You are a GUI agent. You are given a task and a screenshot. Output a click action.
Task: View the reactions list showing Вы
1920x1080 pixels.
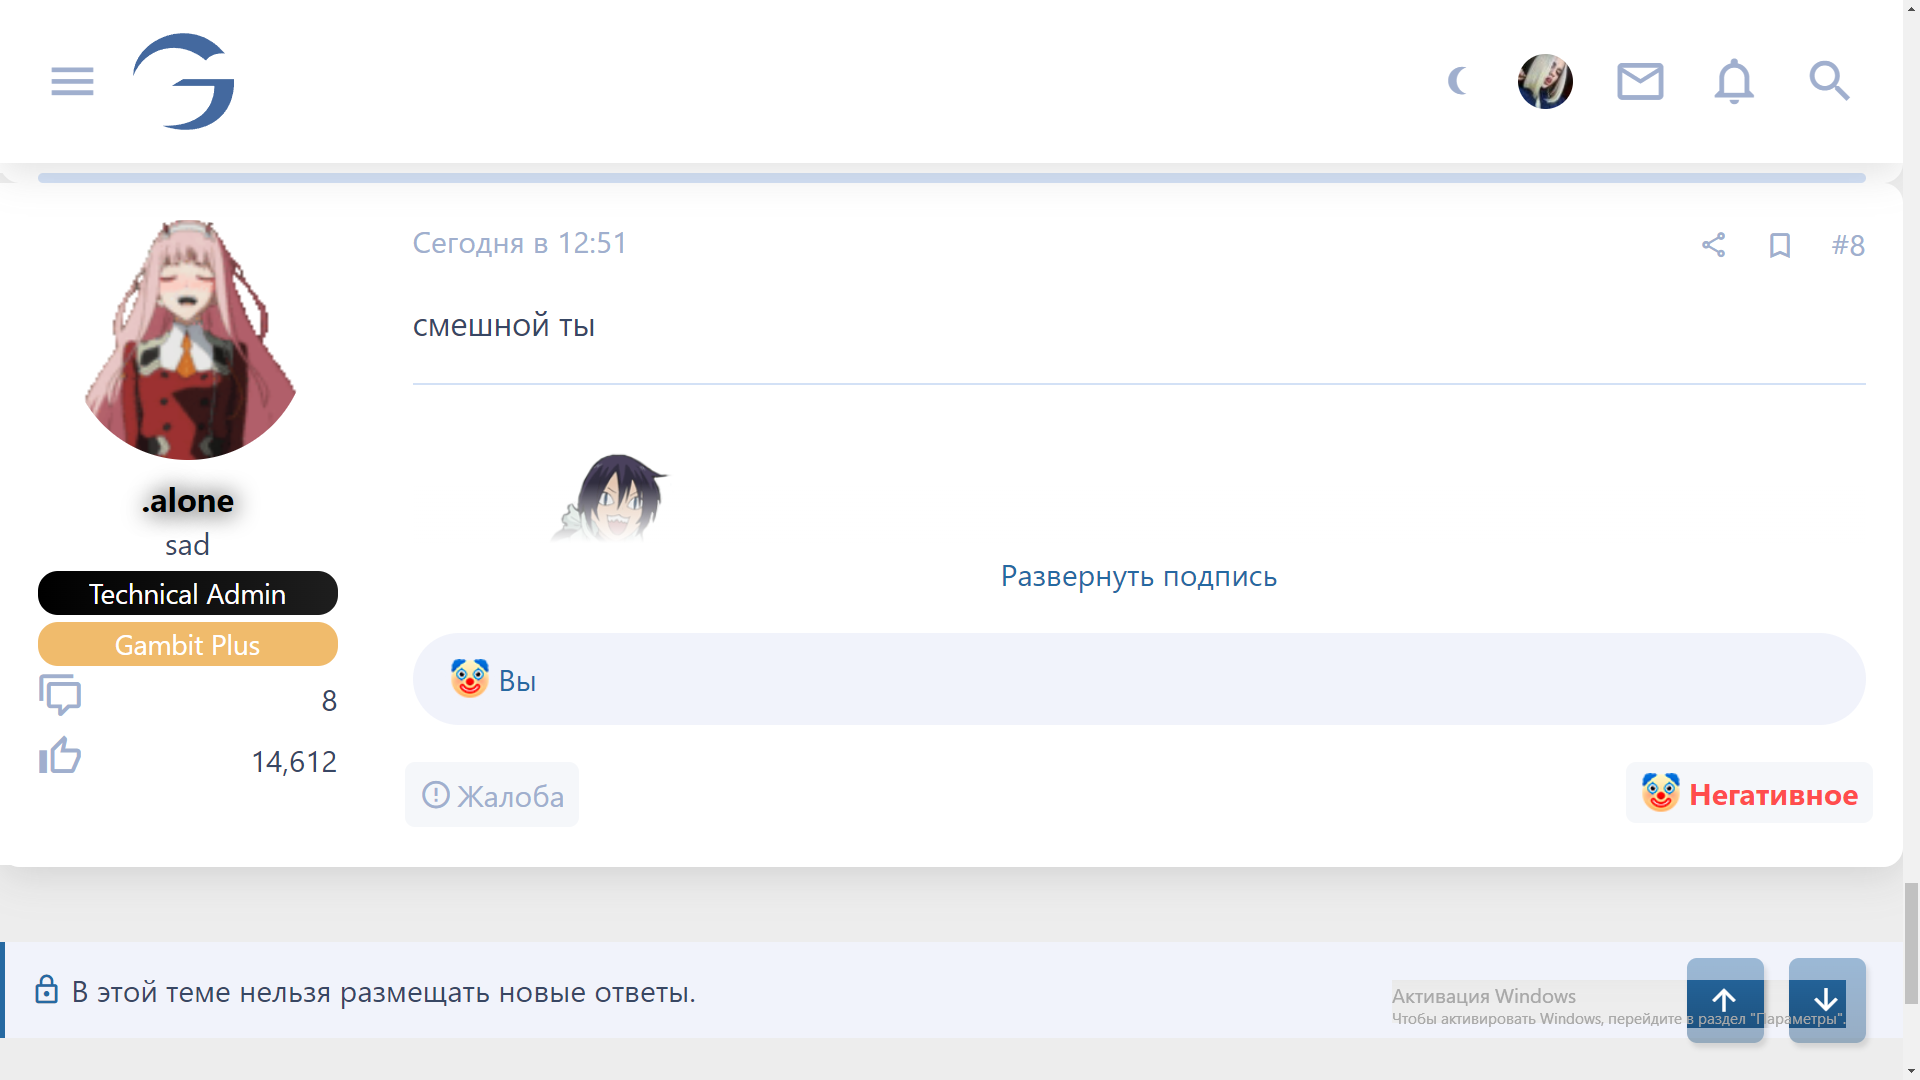[516, 681]
